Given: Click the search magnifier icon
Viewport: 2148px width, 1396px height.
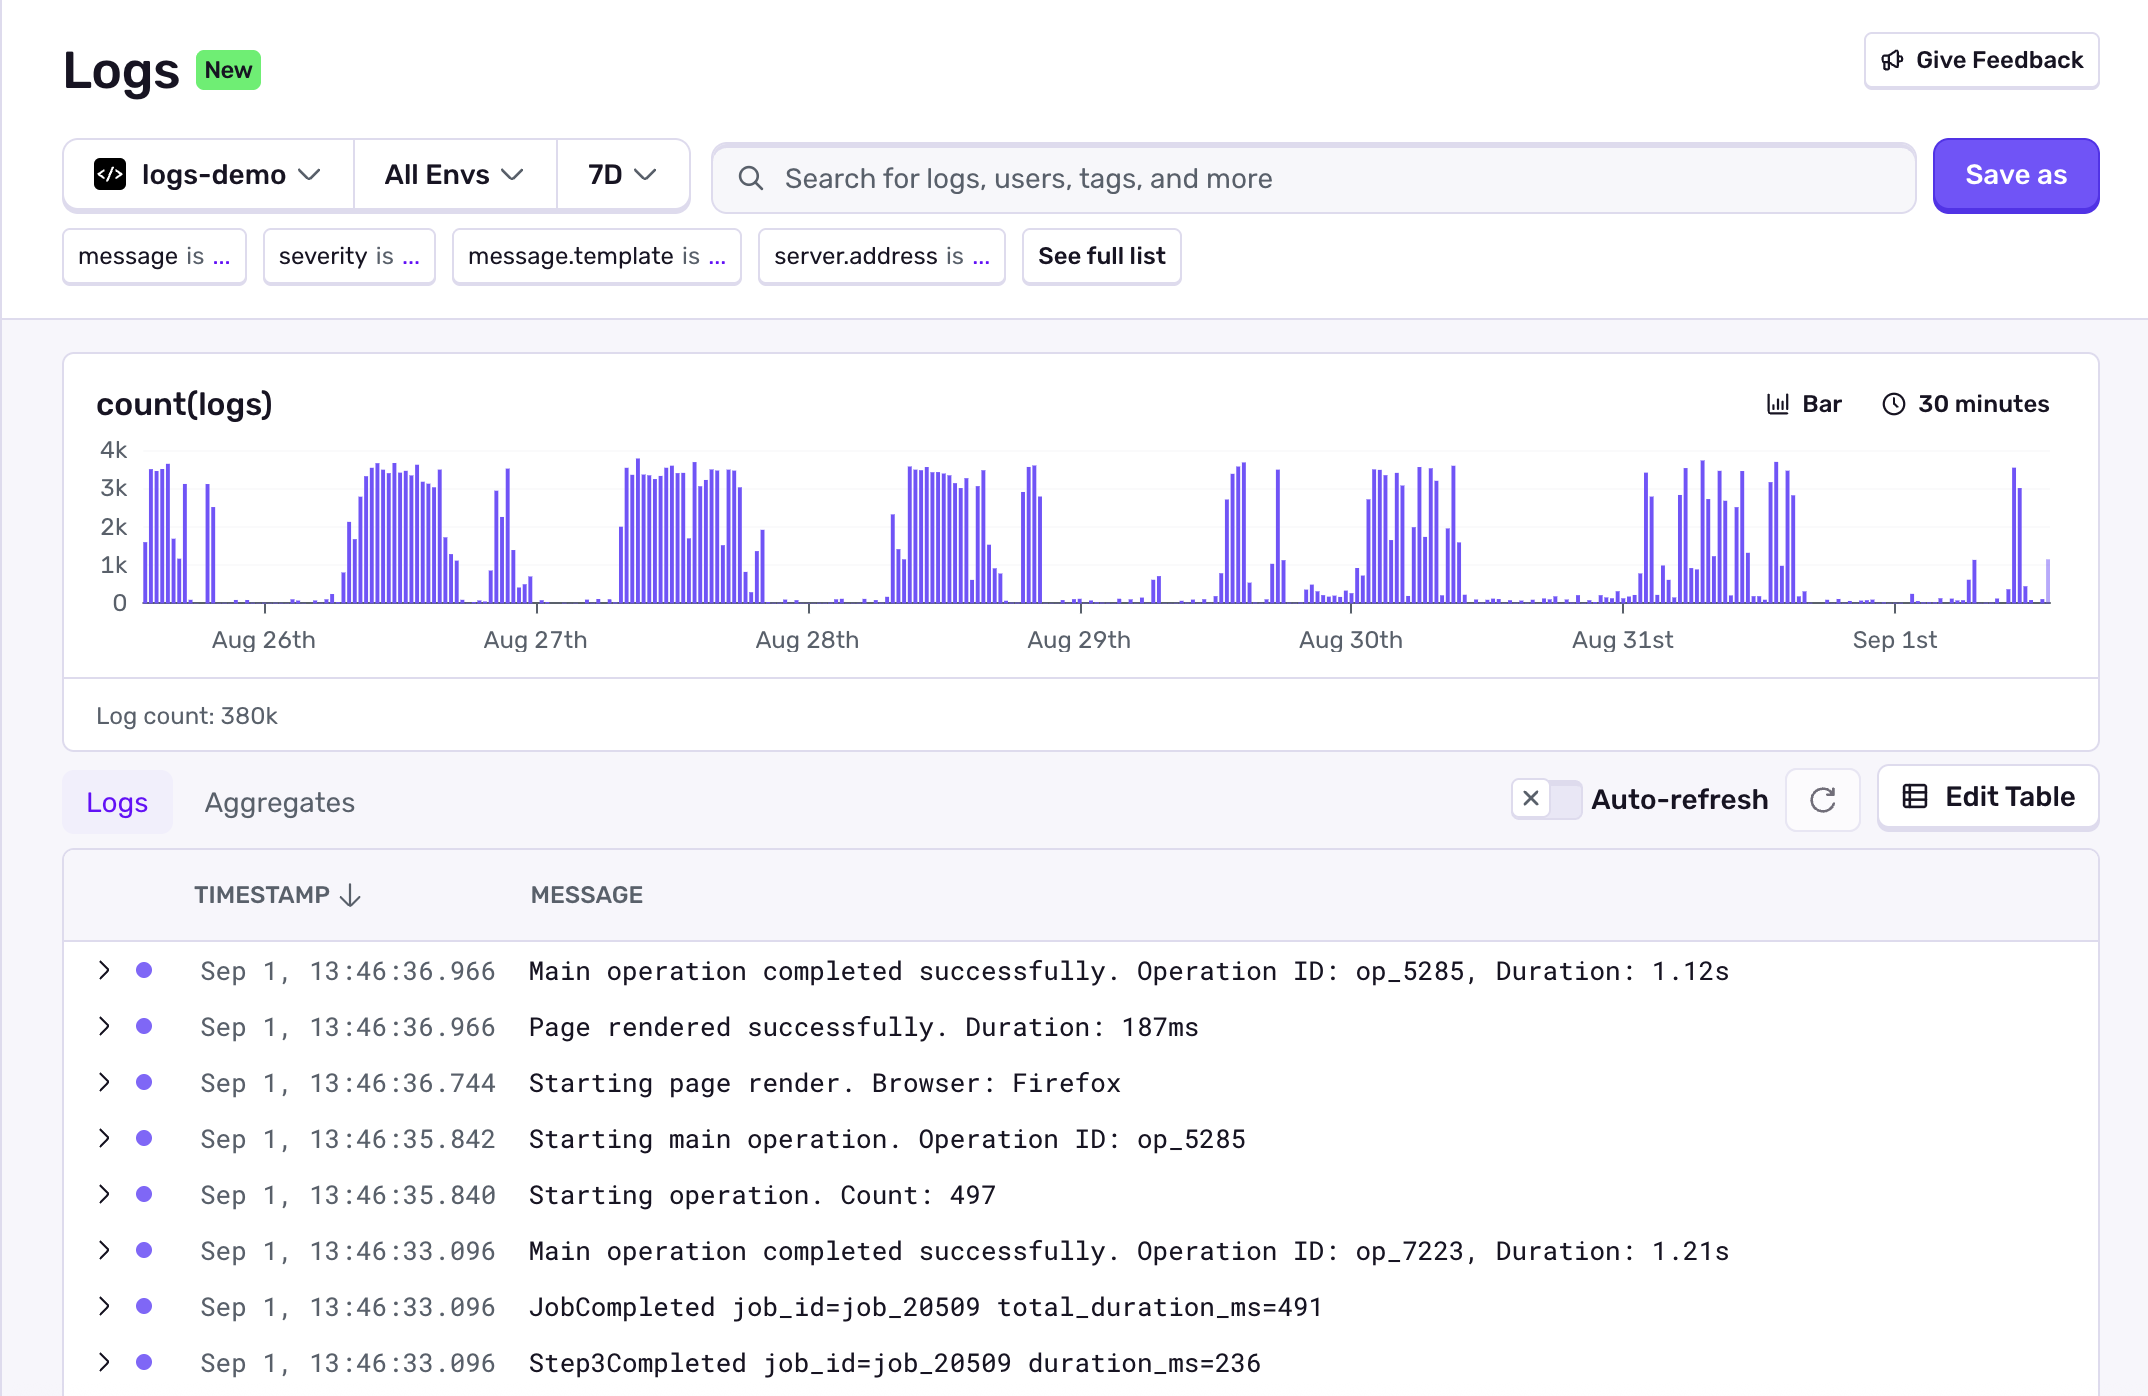Looking at the screenshot, I should click(x=751, y=178).
